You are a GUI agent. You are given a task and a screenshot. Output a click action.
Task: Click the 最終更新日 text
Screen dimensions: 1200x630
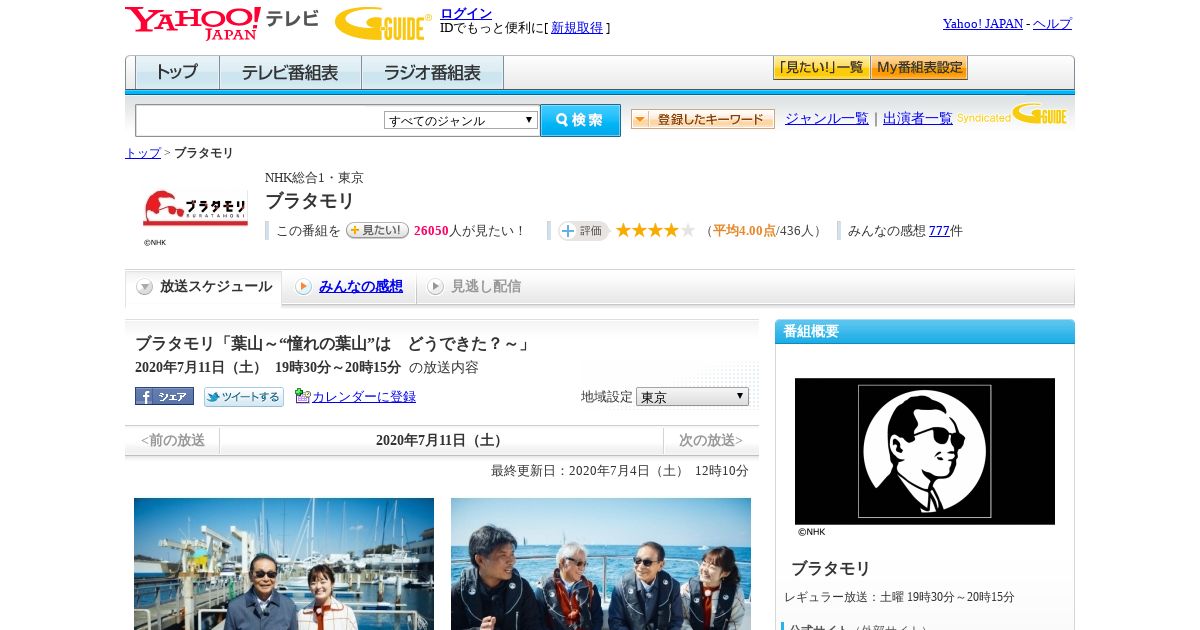pyautogui.click(x=620, y=471)
